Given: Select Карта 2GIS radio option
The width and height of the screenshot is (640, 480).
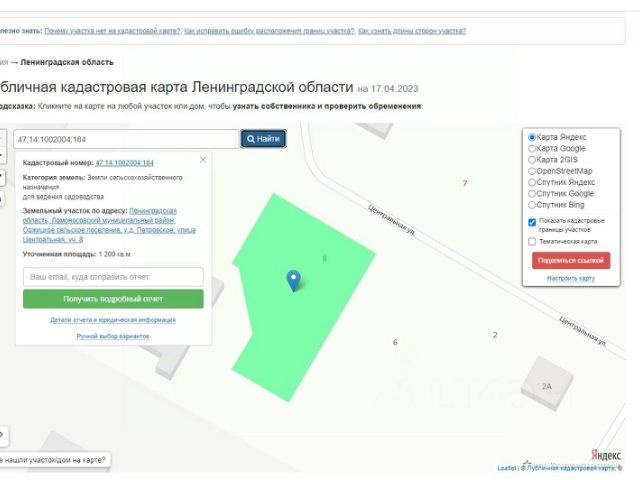Looking at the screenshot, I should coord(532,160).
